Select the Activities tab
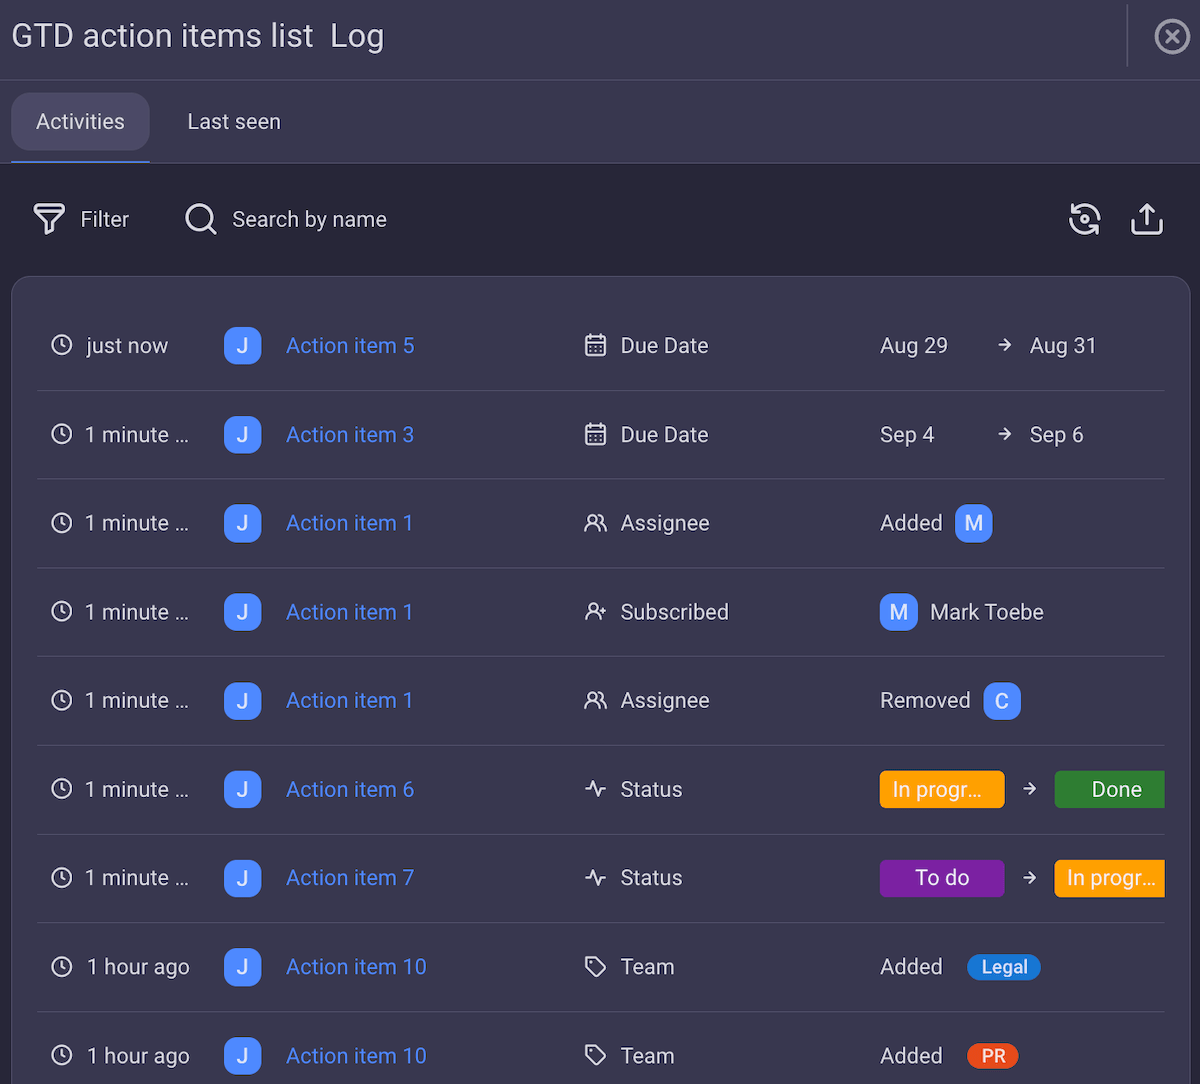Viewport: 1200px width, 1084px height. click(x=80, y=121)
